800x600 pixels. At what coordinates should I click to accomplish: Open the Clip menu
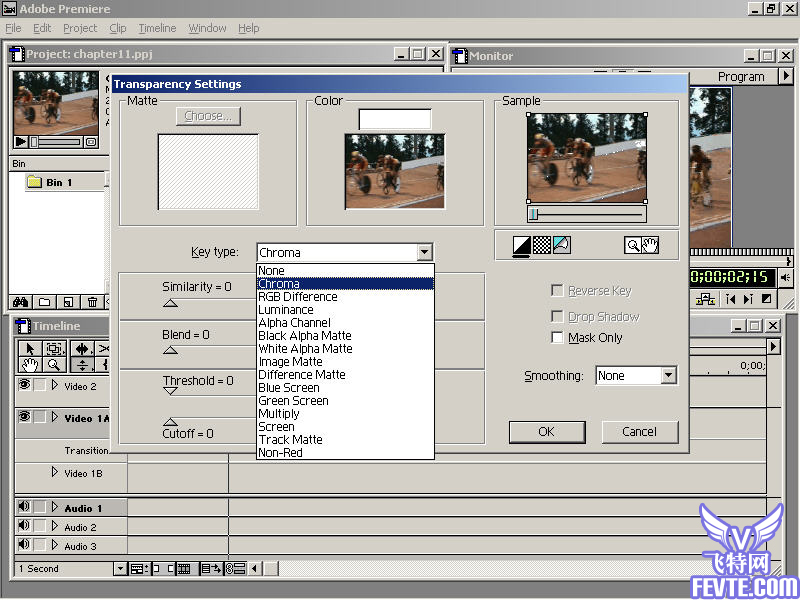tap(118, 28)
